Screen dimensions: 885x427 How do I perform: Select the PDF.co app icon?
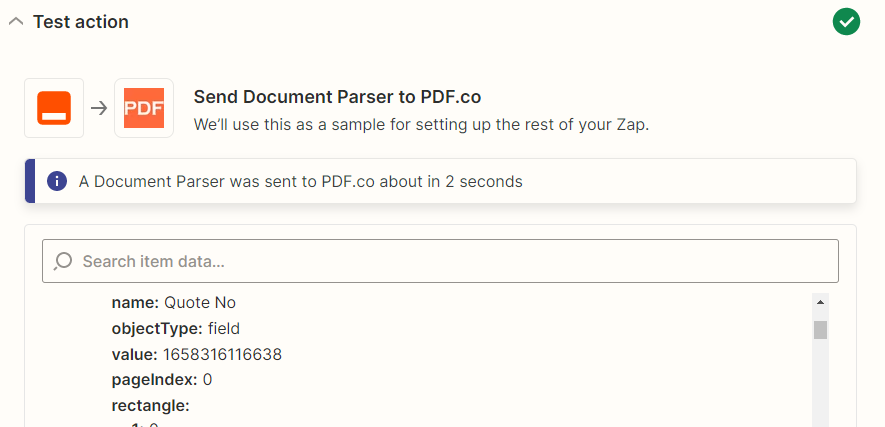pyautogui.click(x=144, y=108)
